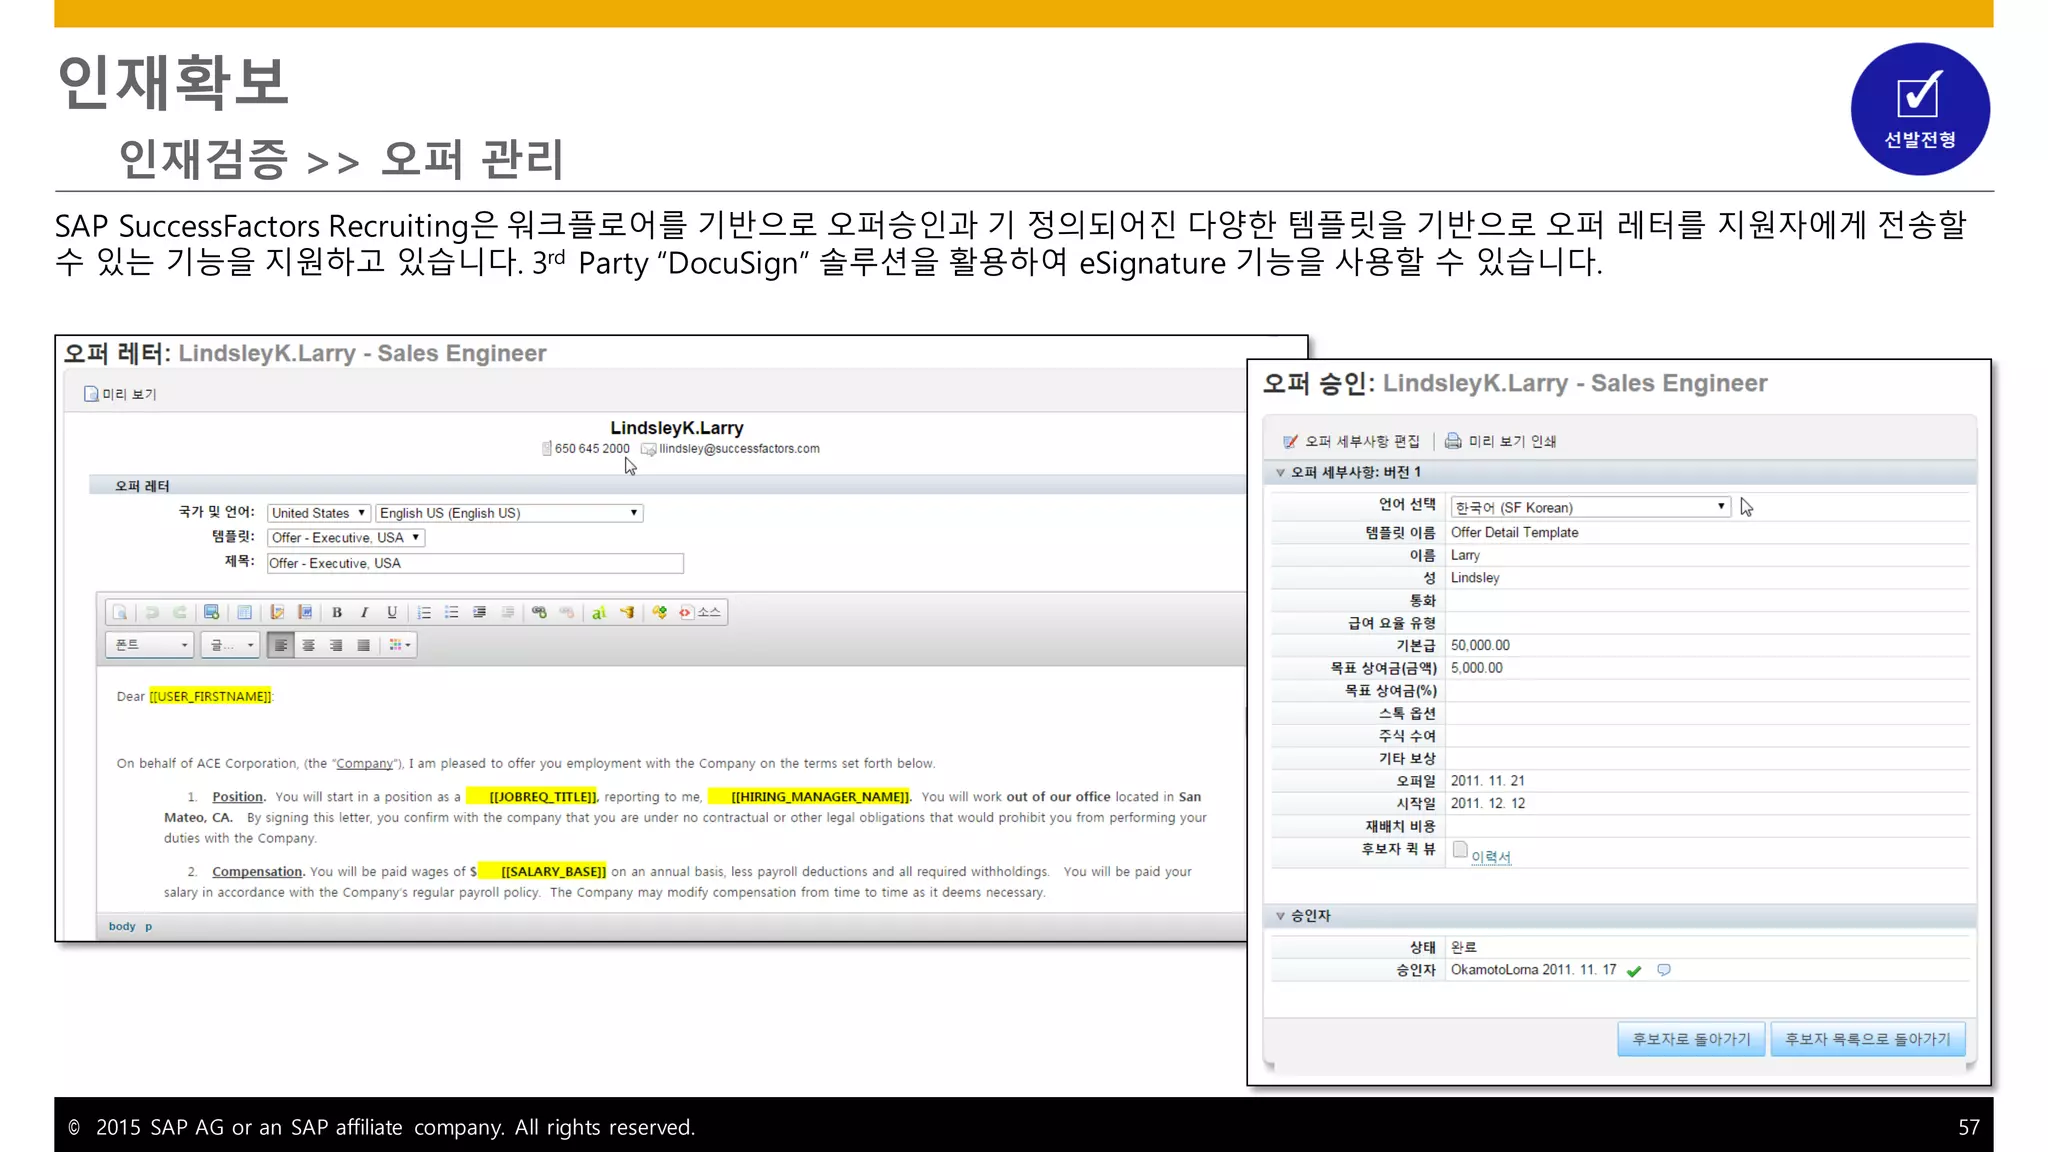Click the 'body' tag in editor status bar
2048x1152 pixels.
point(122,927)
